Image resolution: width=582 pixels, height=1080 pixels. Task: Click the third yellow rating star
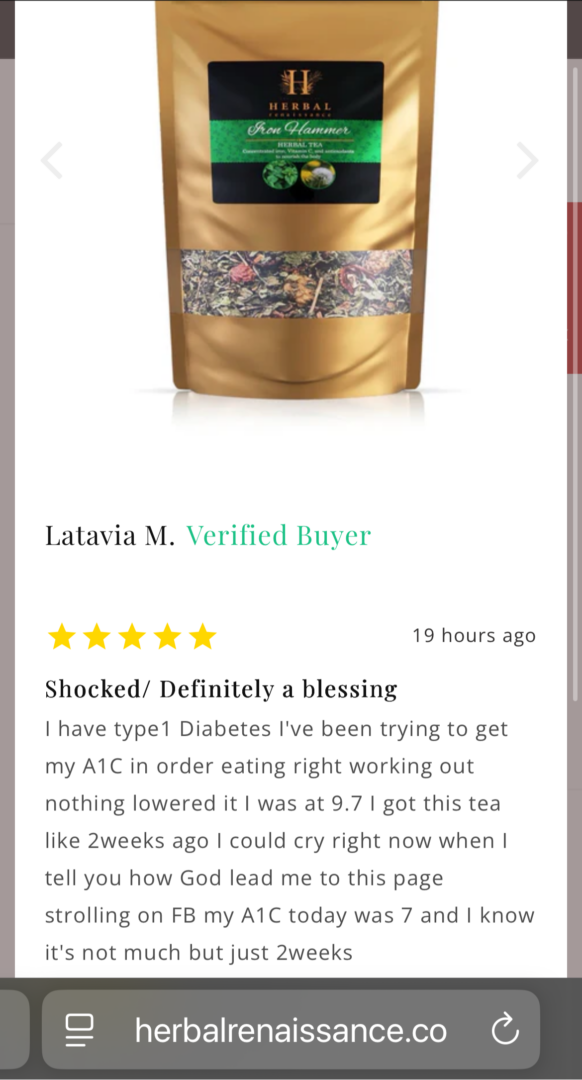[x=132, y=636]
